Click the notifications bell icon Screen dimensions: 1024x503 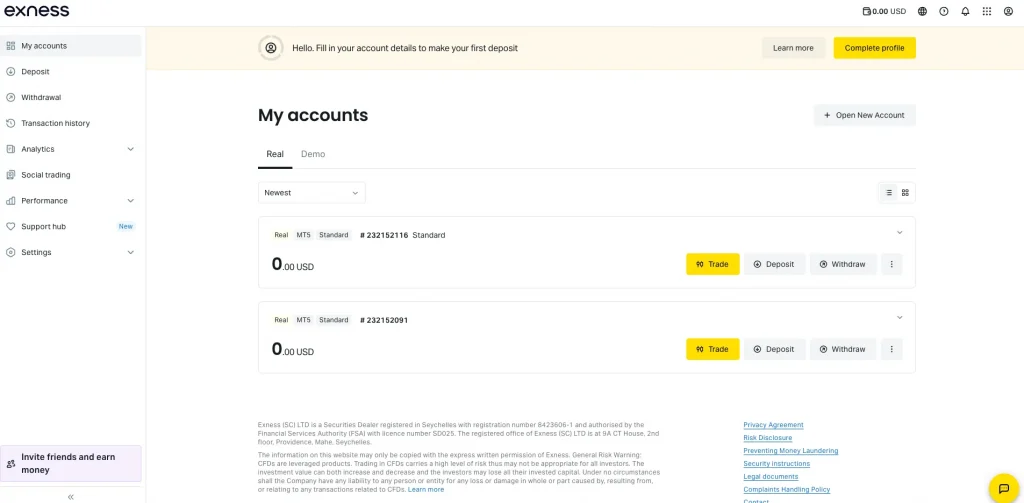[965, 11]
